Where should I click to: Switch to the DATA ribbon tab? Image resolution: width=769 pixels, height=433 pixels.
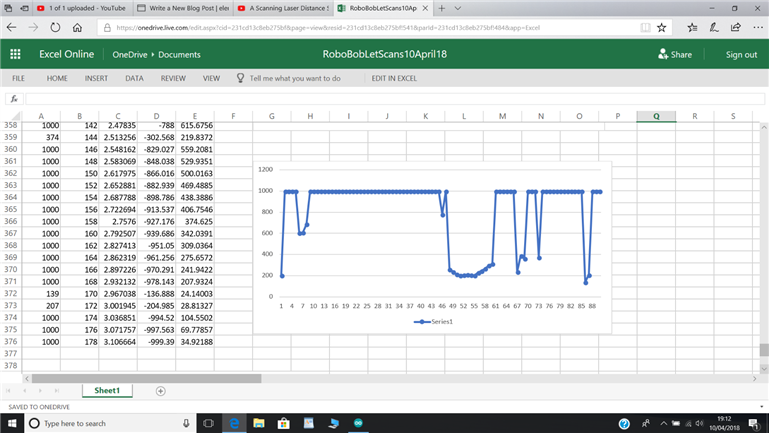[134, 78]
